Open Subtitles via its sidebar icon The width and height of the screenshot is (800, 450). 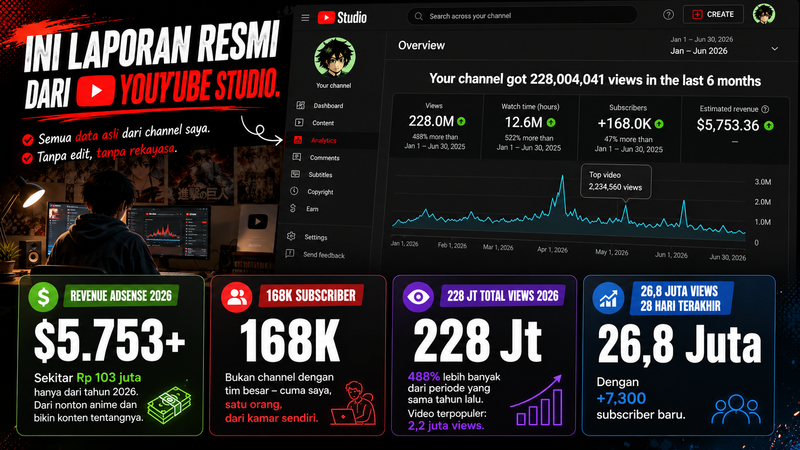point(295,174)
